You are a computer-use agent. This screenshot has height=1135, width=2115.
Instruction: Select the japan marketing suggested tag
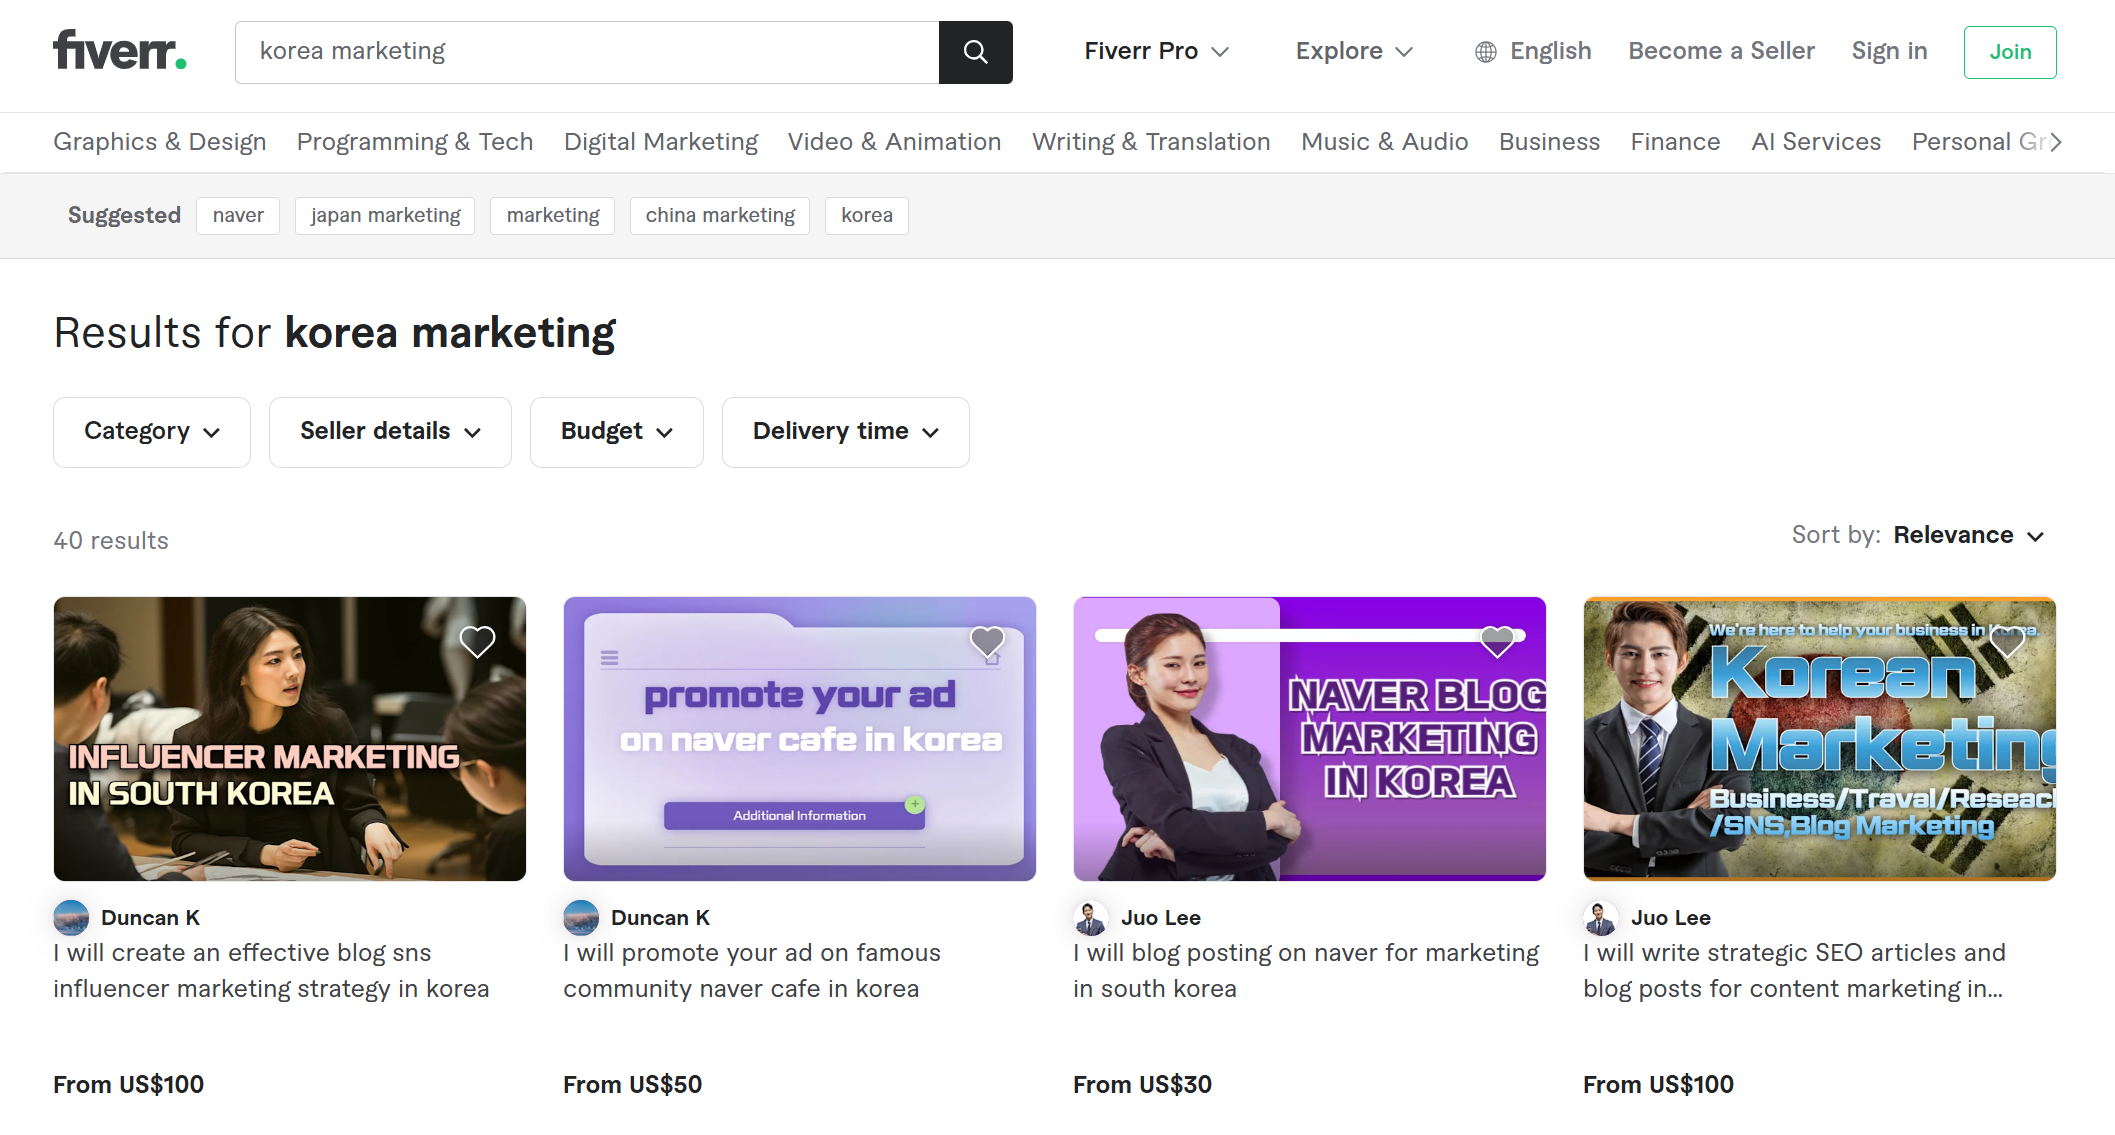tap(385, 216)
